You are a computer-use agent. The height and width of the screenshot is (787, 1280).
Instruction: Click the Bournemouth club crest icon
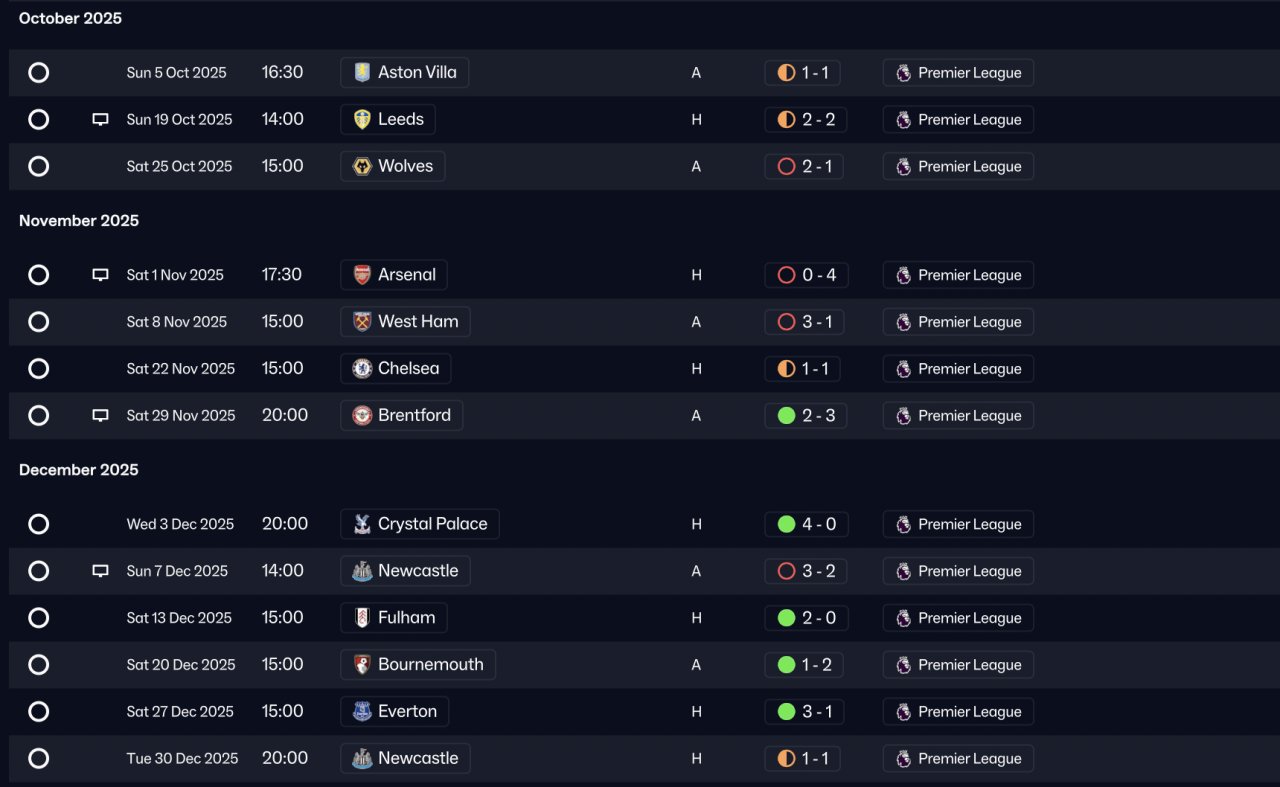362,665
